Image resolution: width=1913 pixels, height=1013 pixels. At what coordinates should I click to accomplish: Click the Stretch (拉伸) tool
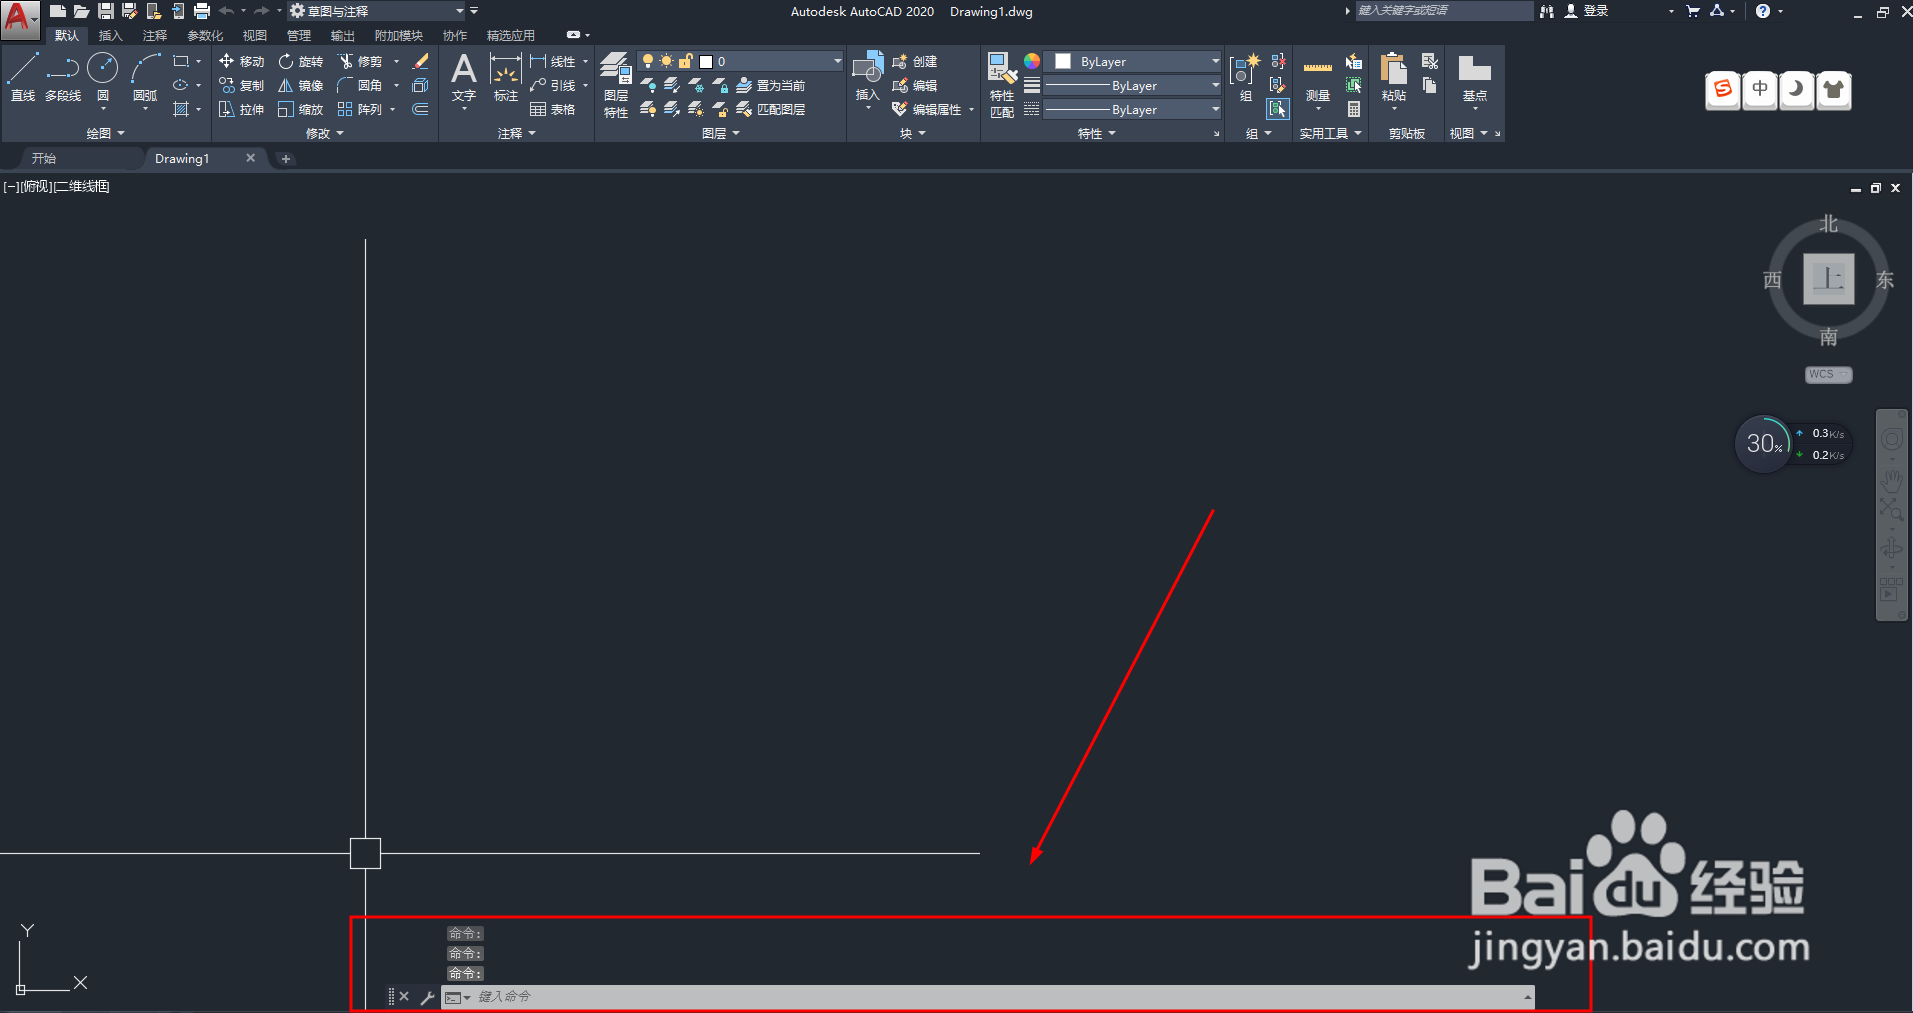241,109
